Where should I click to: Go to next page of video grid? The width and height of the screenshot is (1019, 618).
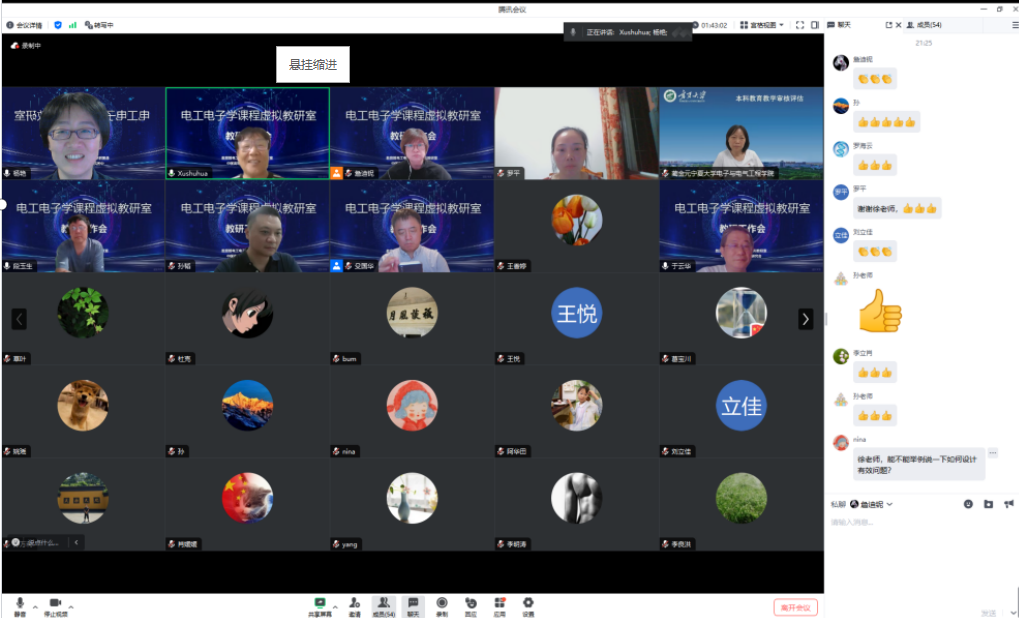806,319
